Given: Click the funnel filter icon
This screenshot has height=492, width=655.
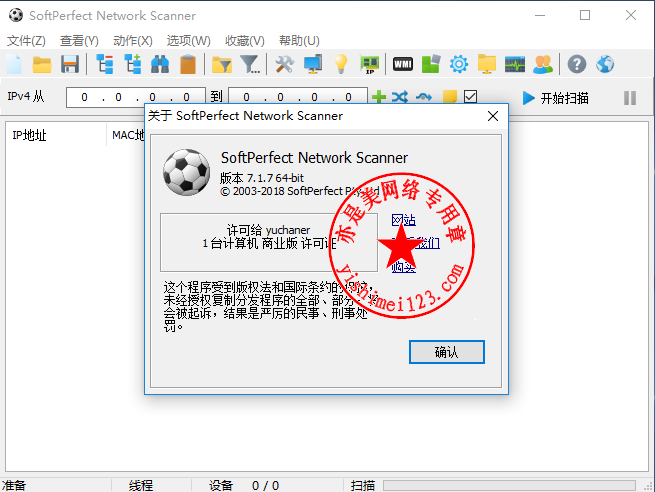Looking at the screenshot, I should point(250,64).
